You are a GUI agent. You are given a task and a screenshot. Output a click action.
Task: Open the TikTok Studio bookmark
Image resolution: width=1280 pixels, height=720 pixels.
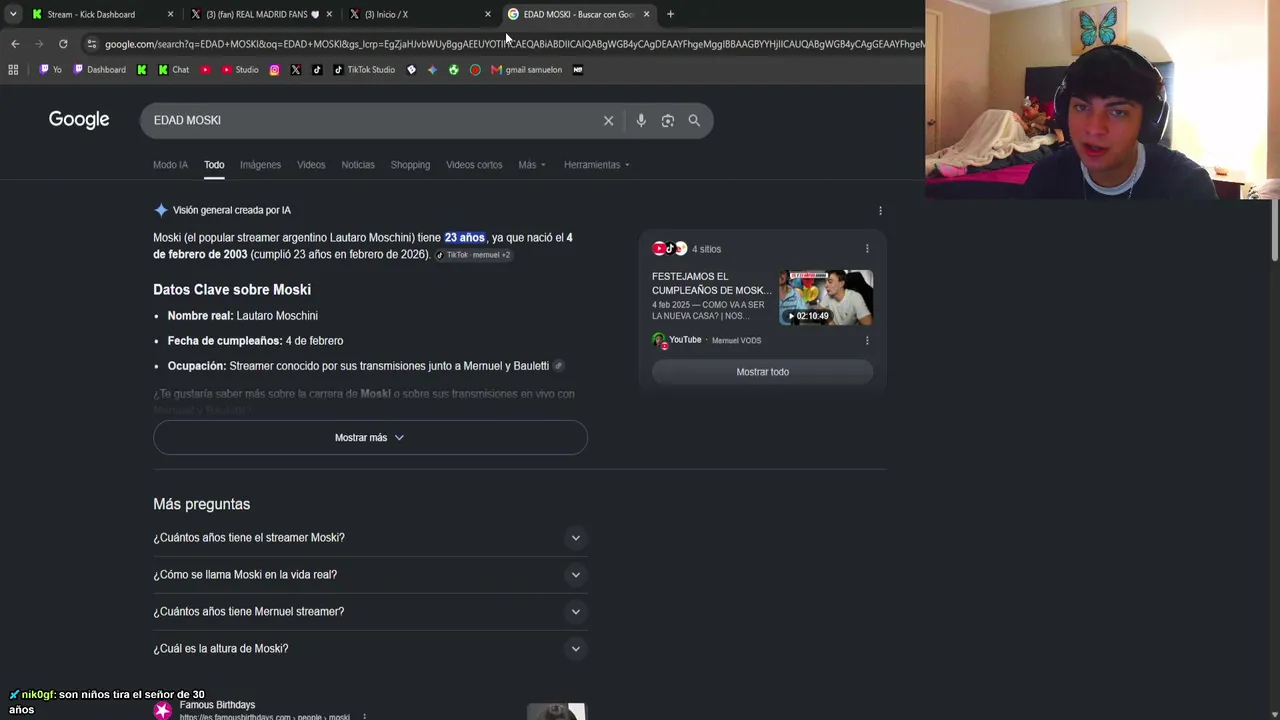coord(364,70)
